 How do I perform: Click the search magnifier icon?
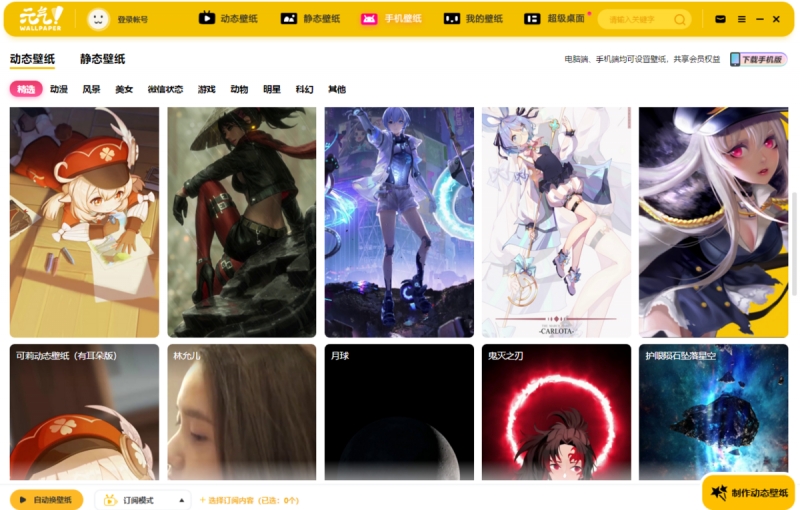click(x=680, y=19)
